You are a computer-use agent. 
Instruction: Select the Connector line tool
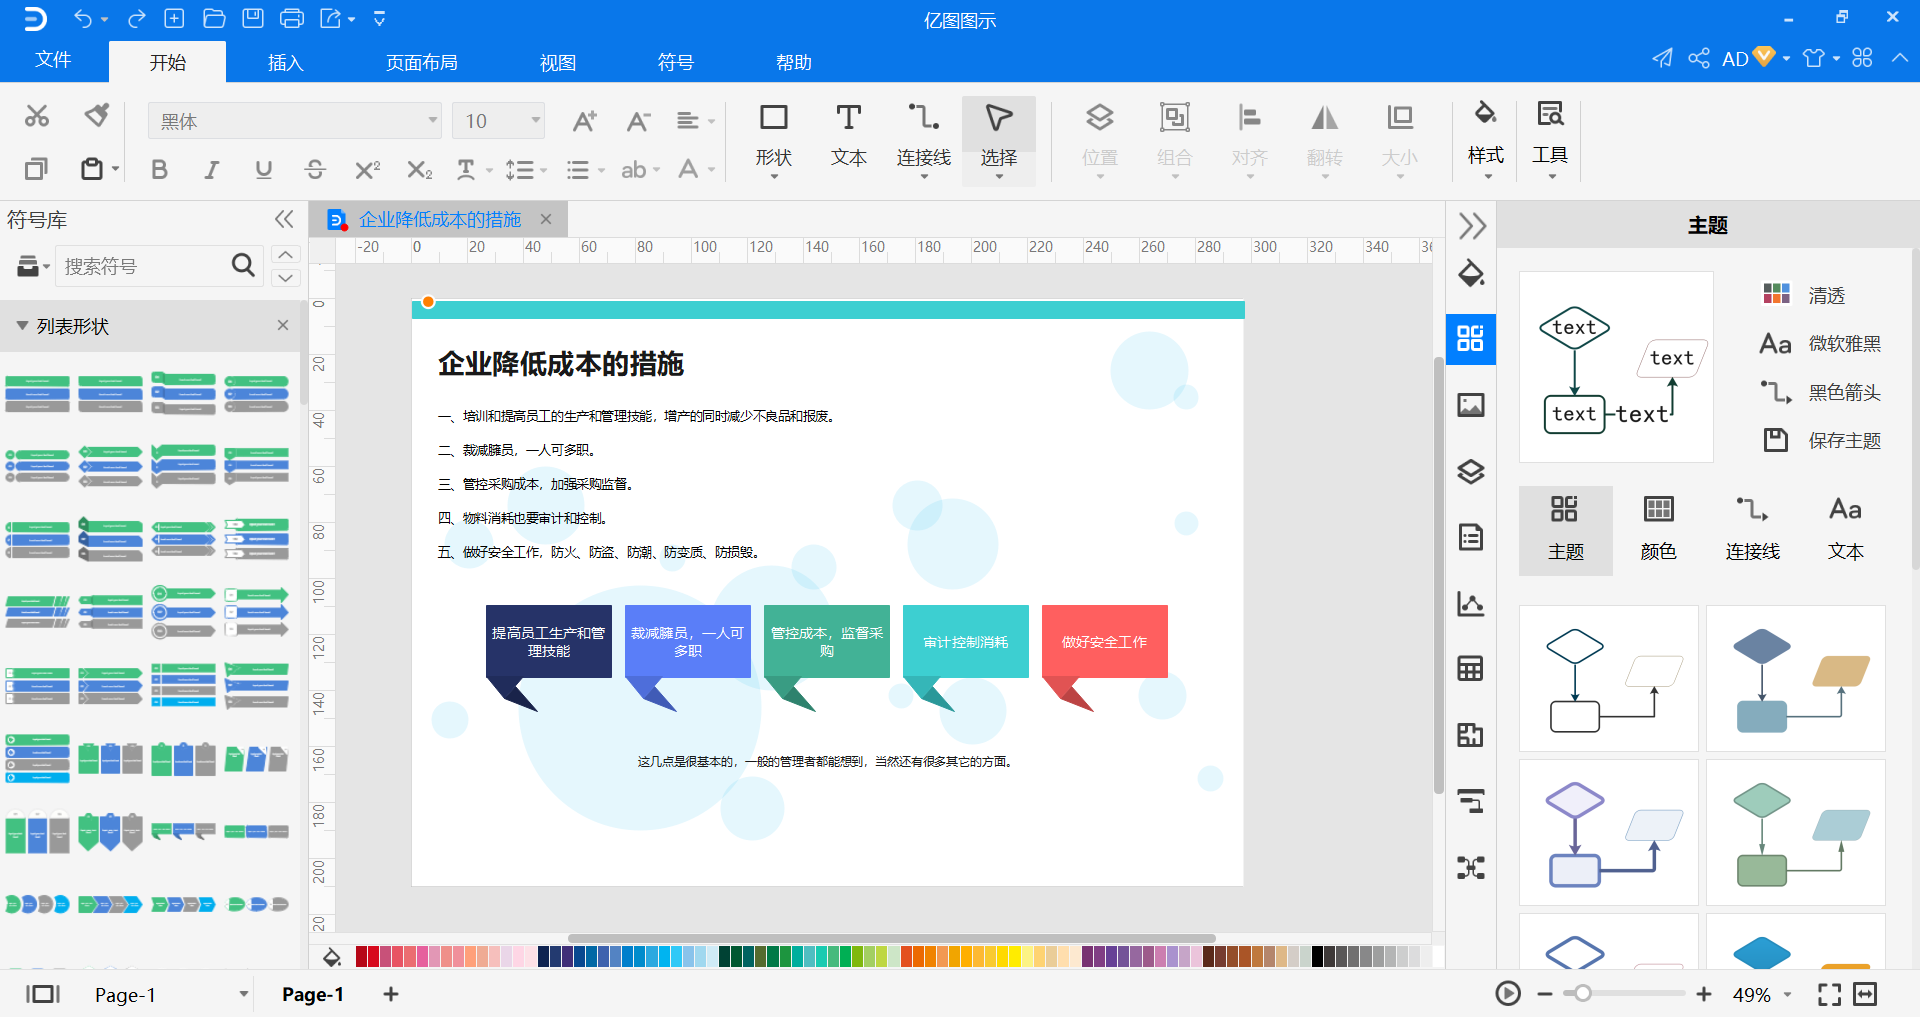[x=923, y=137]
